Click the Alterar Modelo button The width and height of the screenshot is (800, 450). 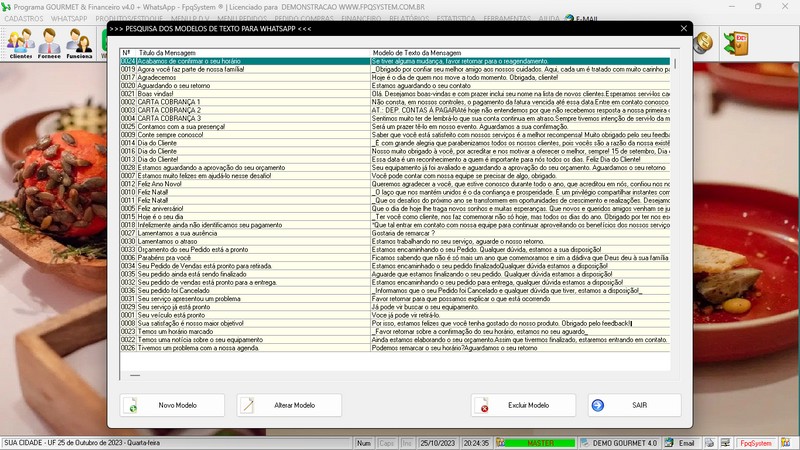click(x=289, y=405)
